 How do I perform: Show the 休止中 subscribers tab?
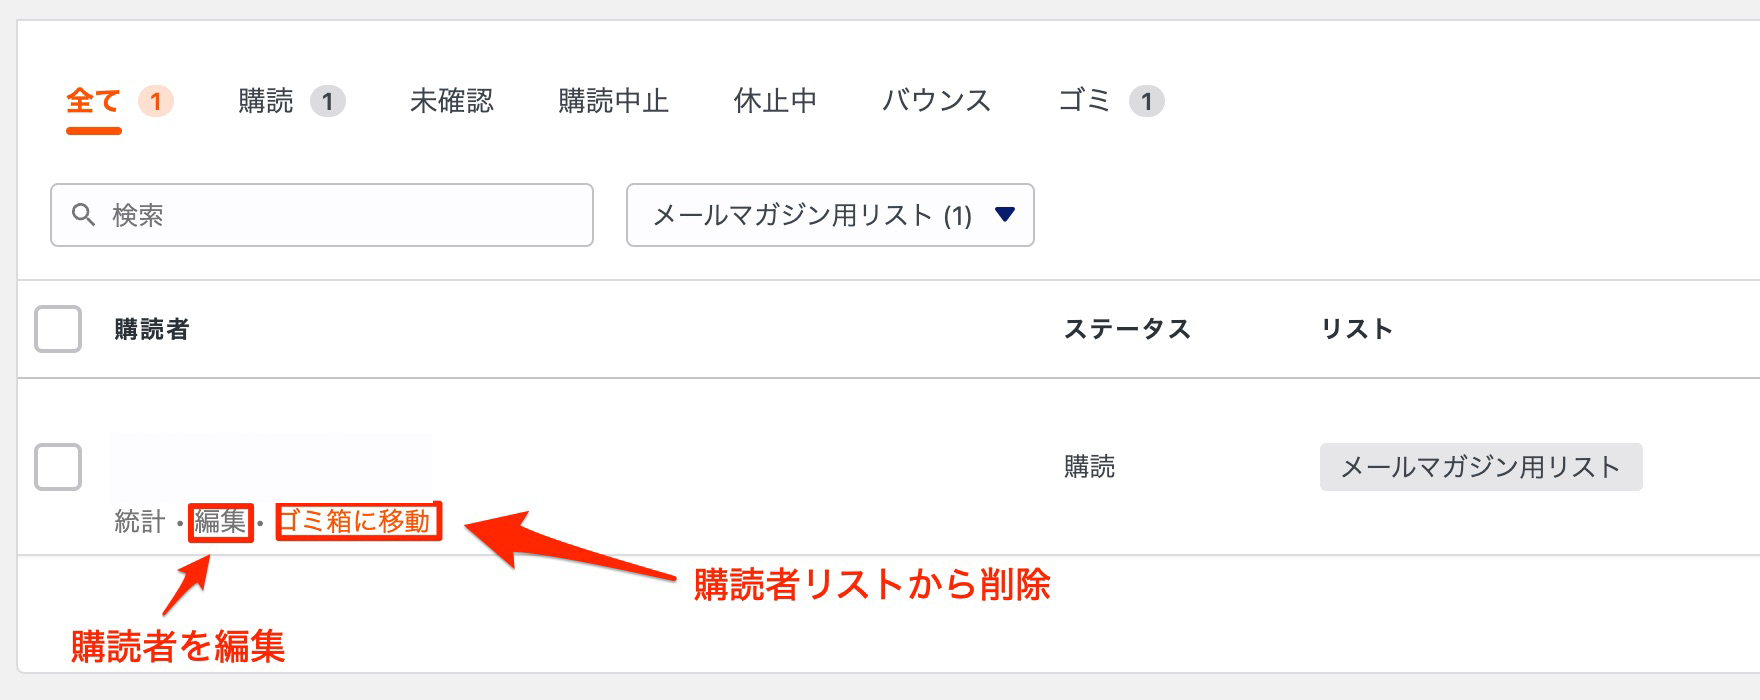click(x=775, y=101)
